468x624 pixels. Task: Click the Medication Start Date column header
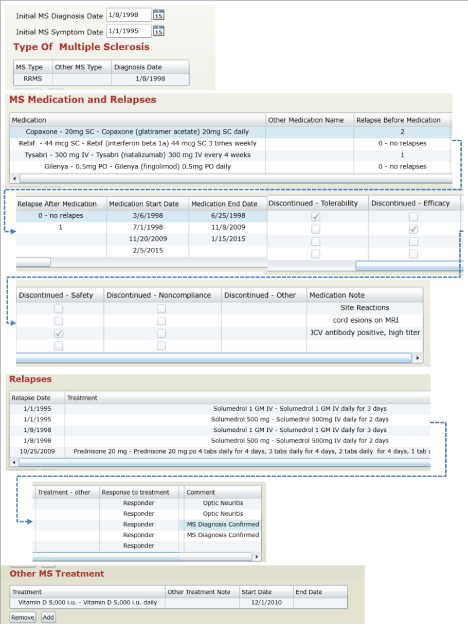tap(148, 204)
